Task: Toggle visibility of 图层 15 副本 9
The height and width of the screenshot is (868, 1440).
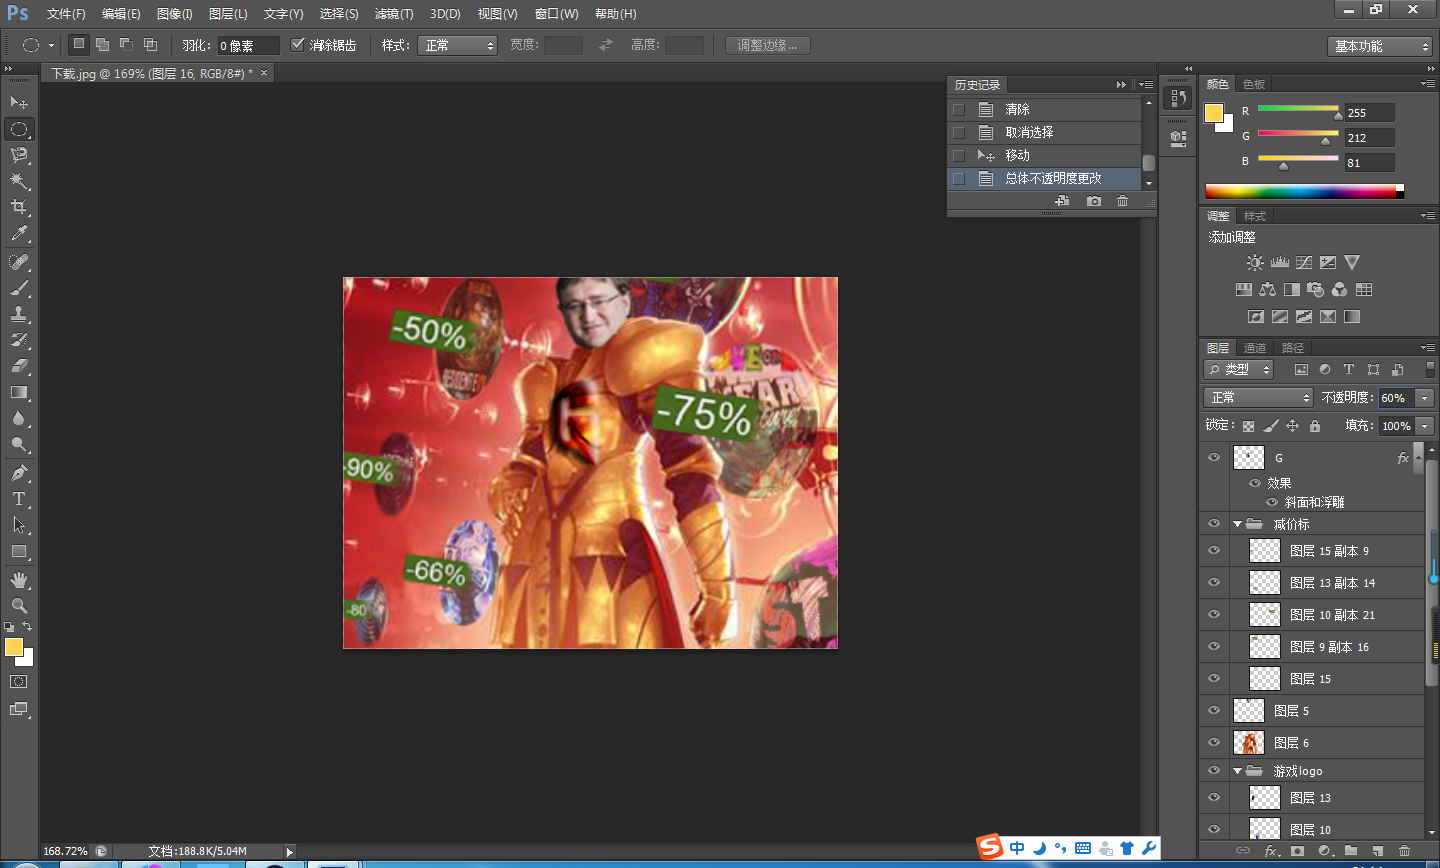Action: pos(1214,550)
